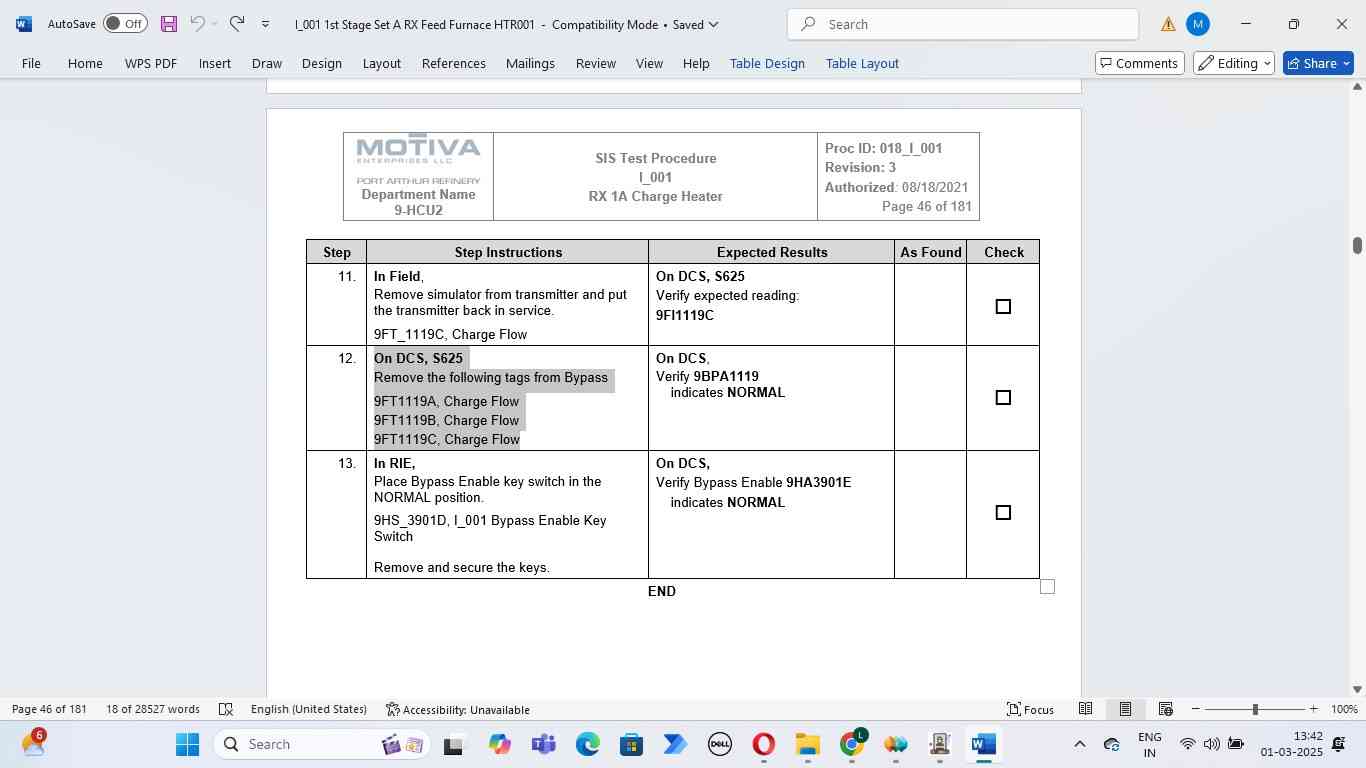Click the scroll down arrow of document scrollbar
The image size is (1366, 768).
click(x=1357, y=689)
